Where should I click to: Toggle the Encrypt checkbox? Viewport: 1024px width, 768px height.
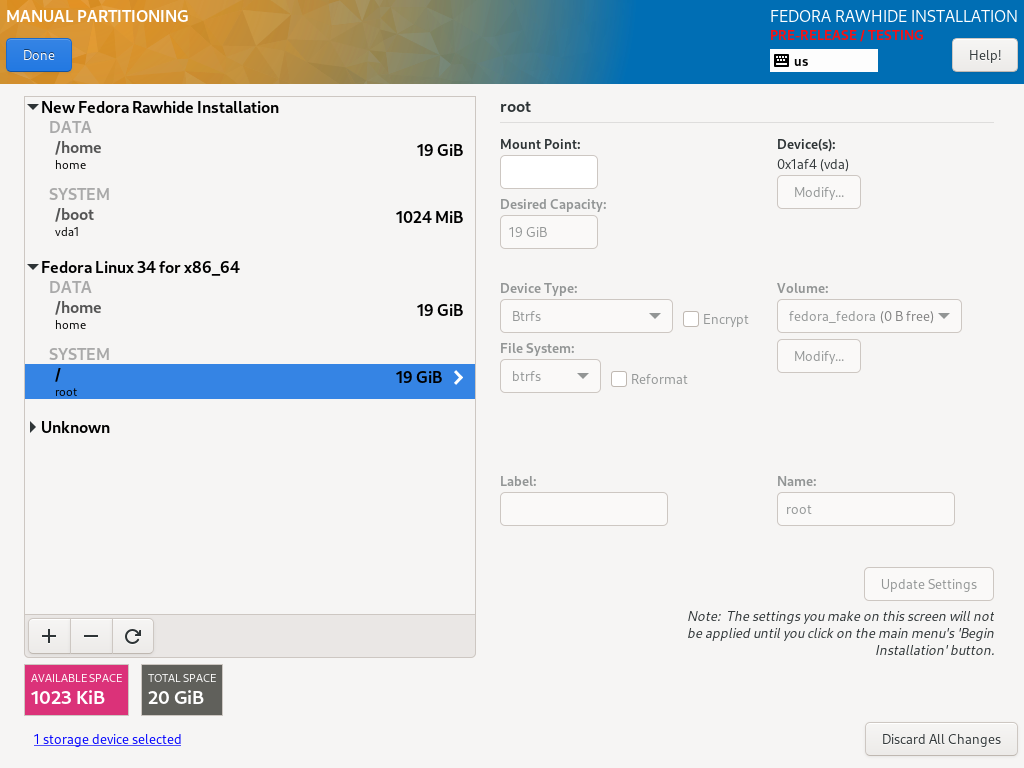point(691,319)
